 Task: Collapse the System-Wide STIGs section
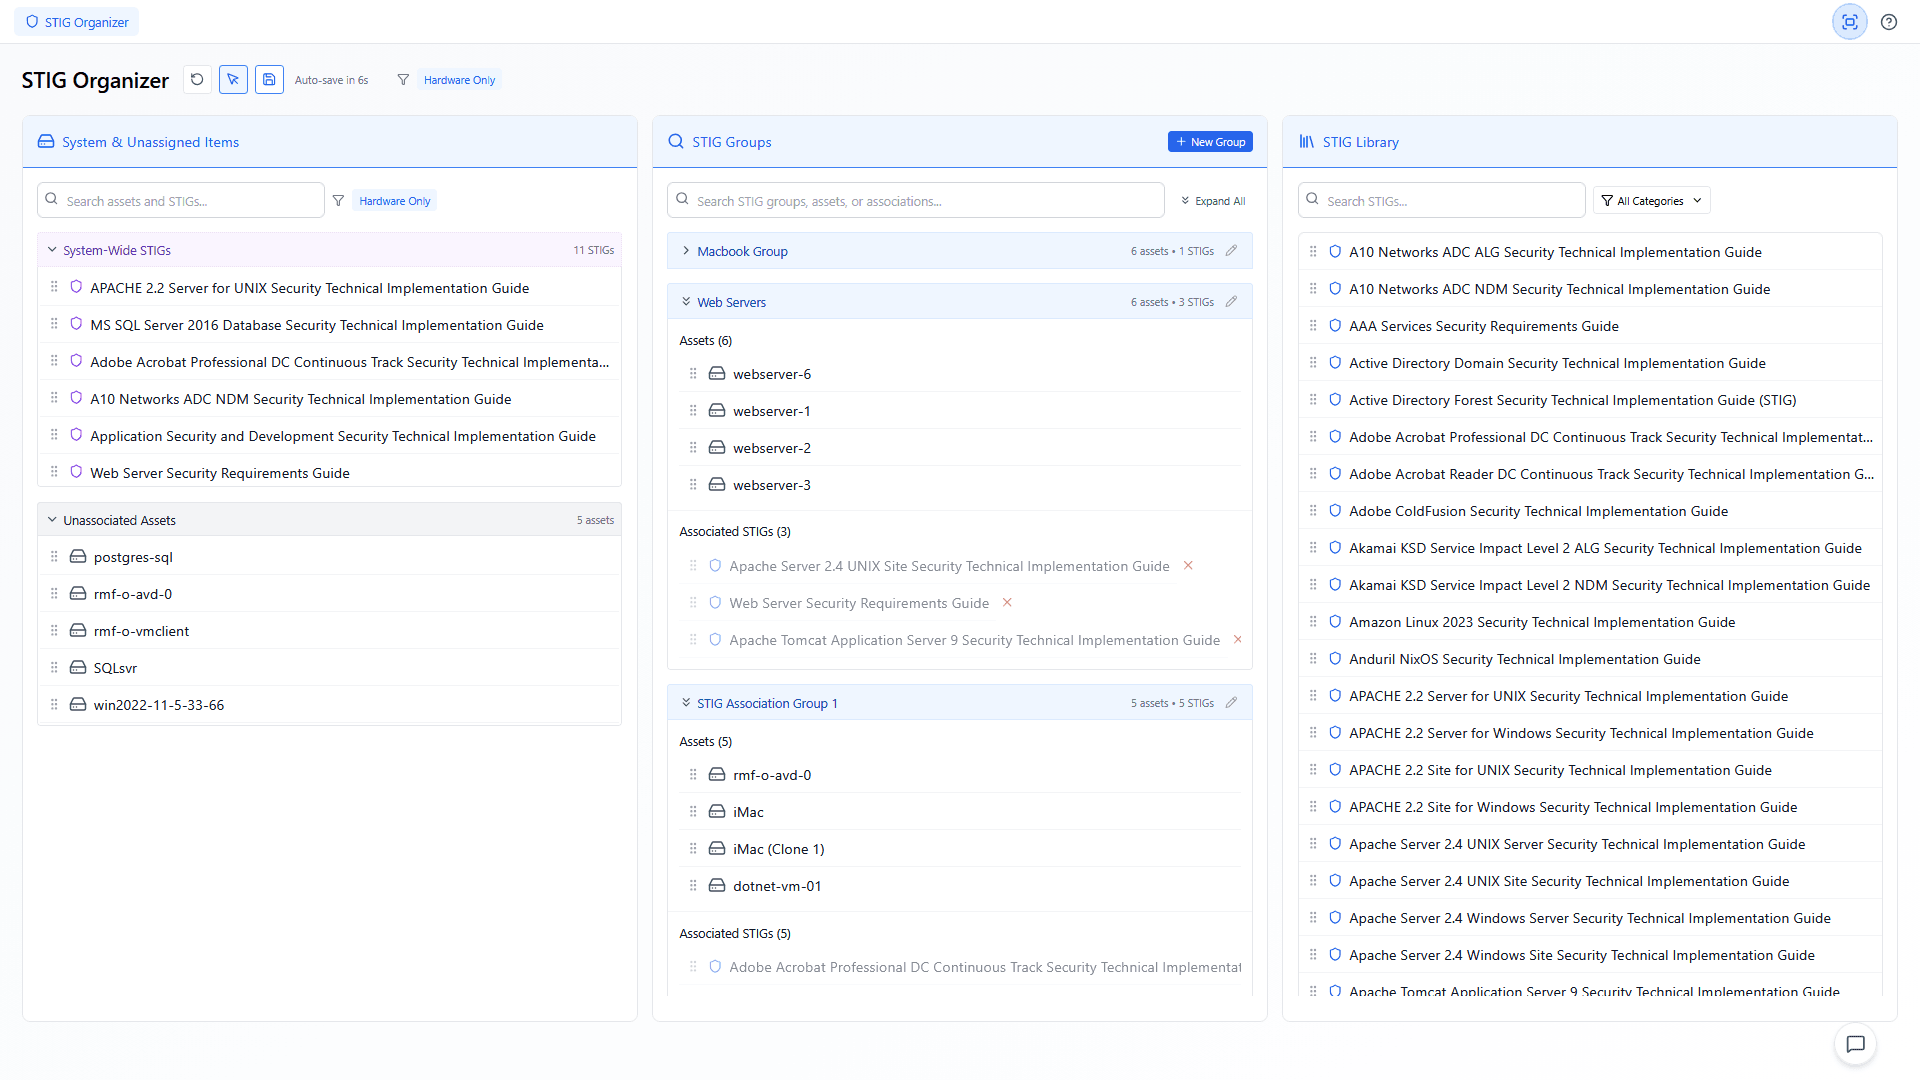[52, 250]
